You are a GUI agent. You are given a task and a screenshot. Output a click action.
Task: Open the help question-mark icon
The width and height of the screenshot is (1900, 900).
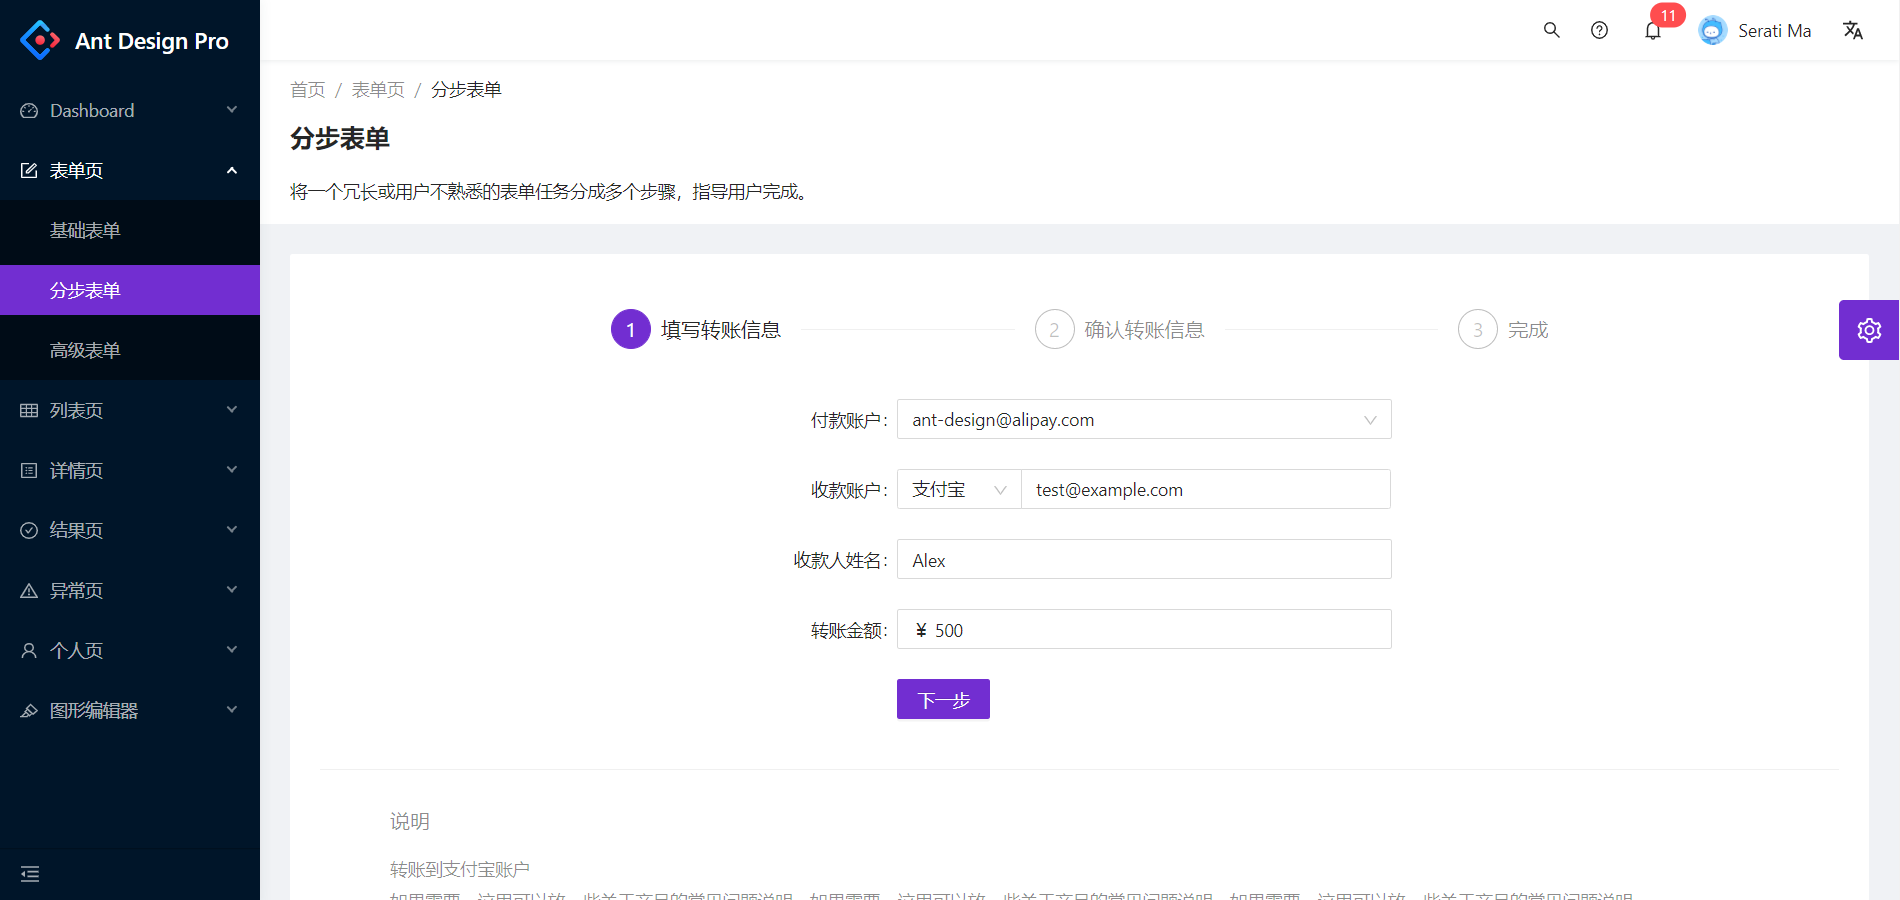pyautogui.click(x=1600, y=30)
